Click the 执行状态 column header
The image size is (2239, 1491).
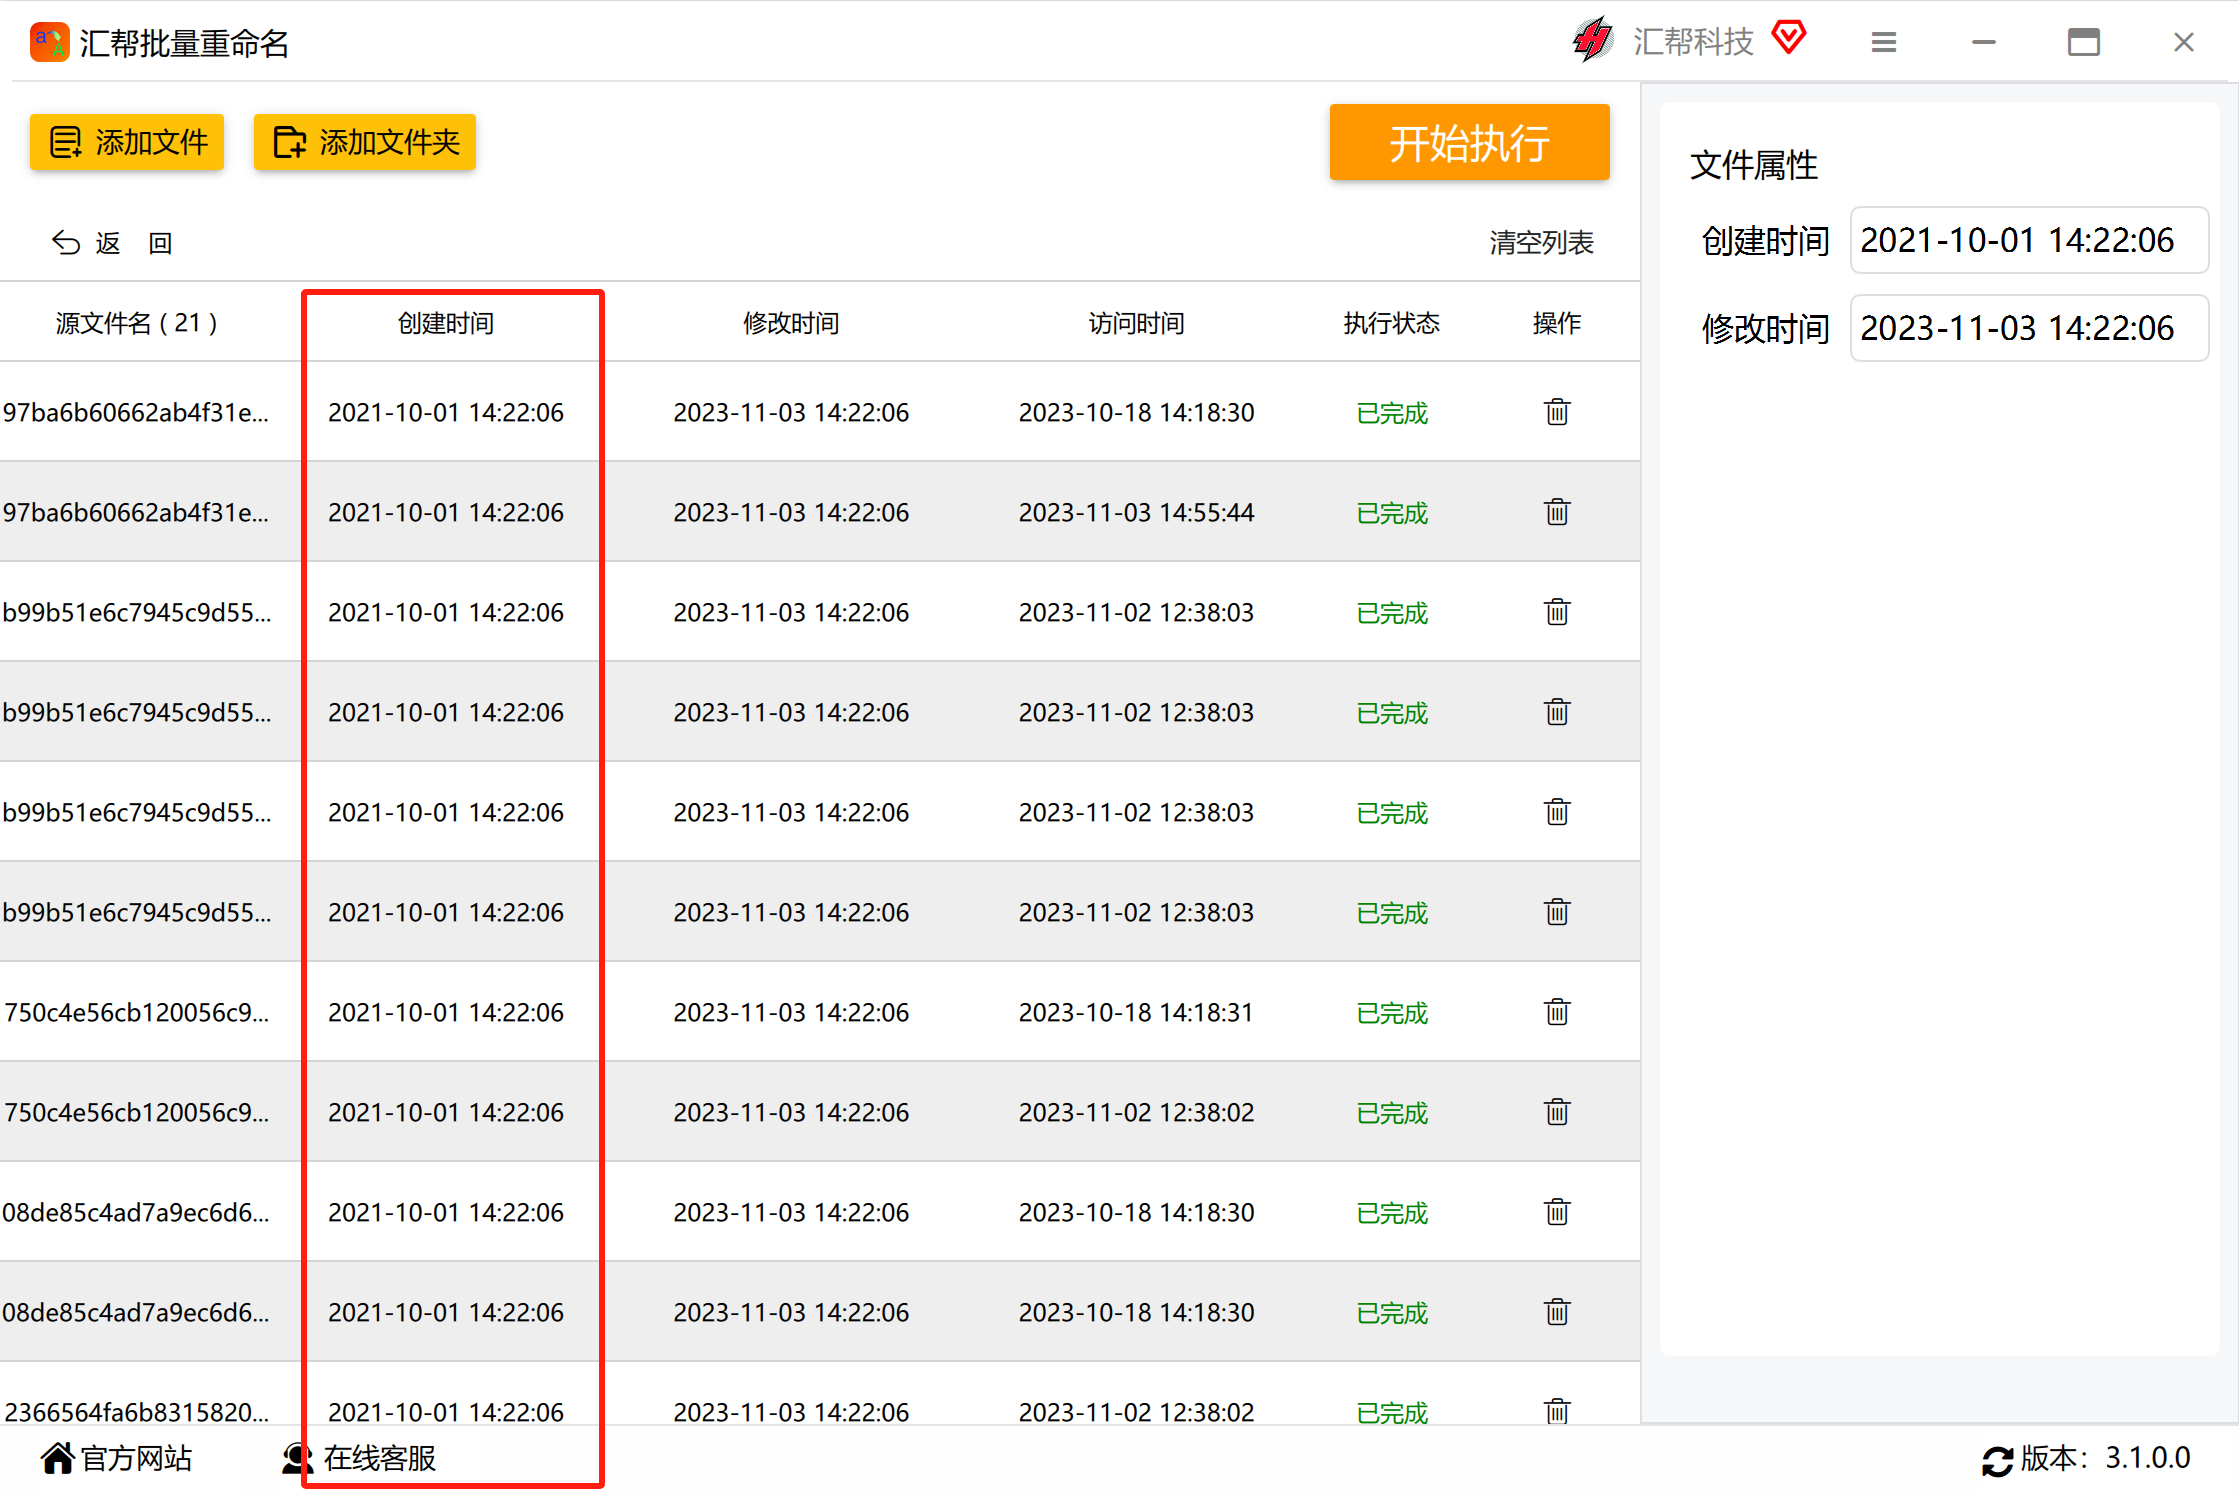(1392, 323)
